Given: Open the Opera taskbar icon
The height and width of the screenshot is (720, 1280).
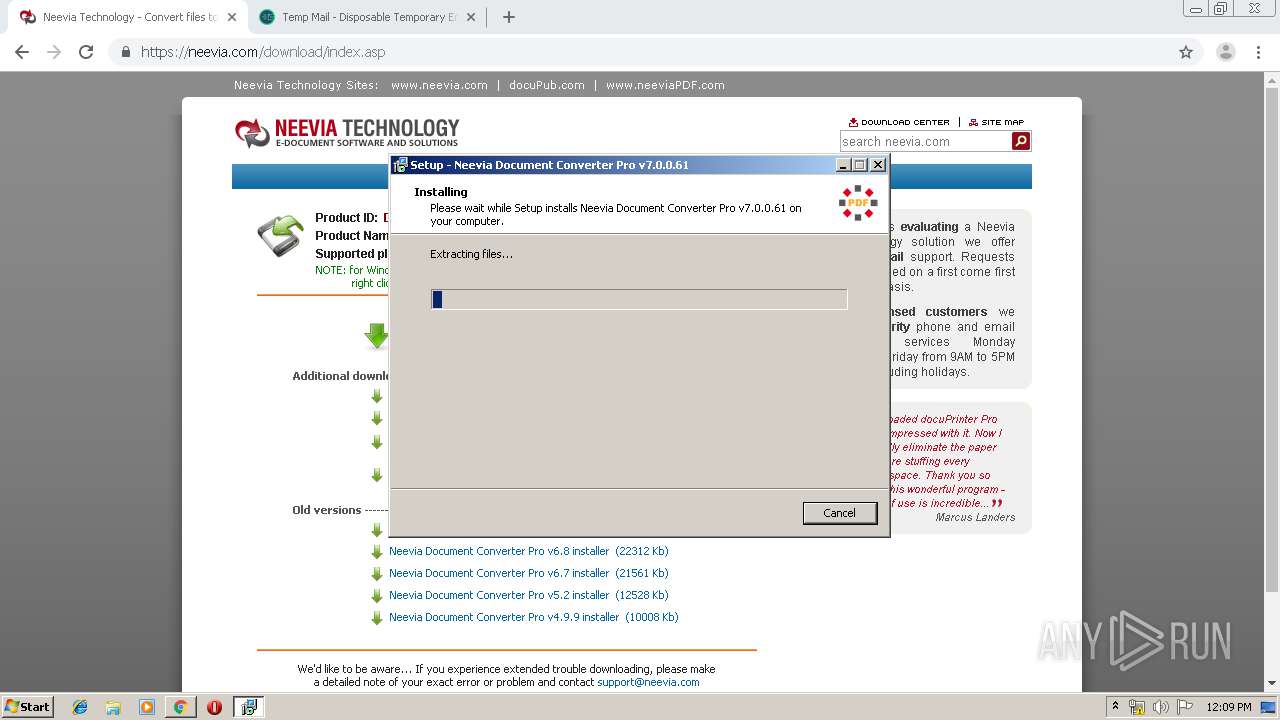Looking at the screenshot, I should 214,707.
